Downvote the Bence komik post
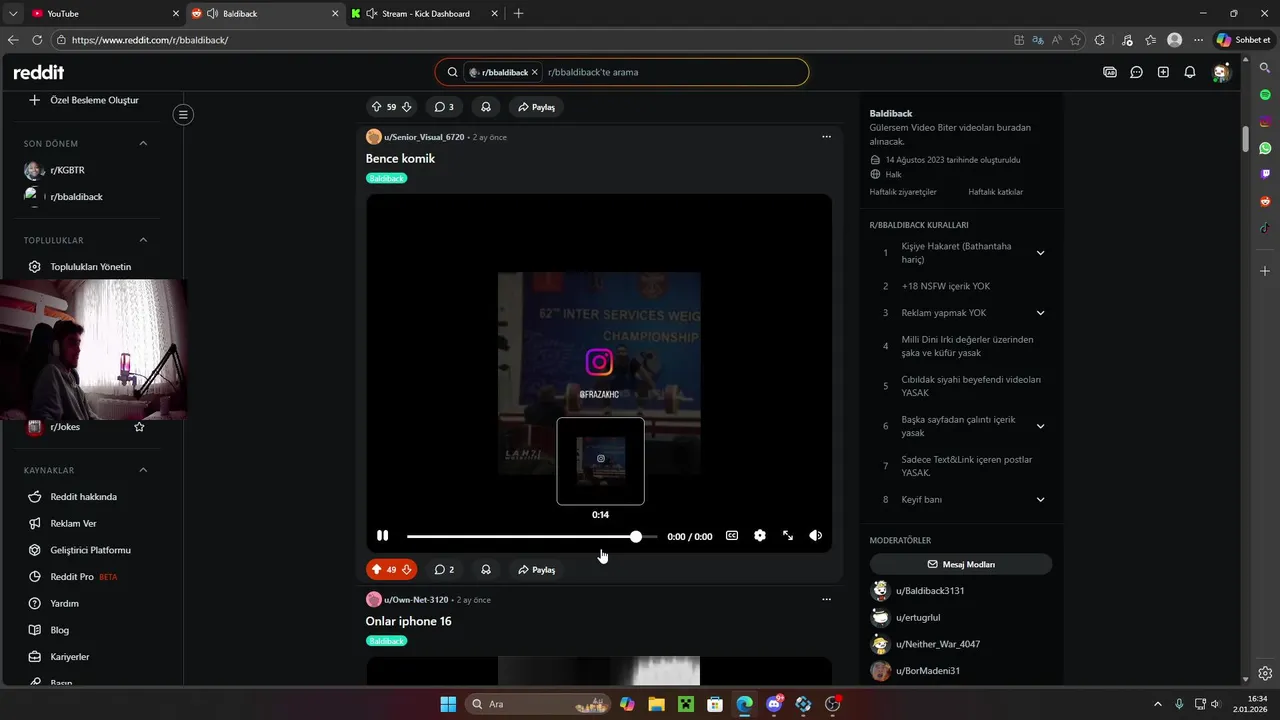This screenshot has height=720, width=1280. click(407, 569)
